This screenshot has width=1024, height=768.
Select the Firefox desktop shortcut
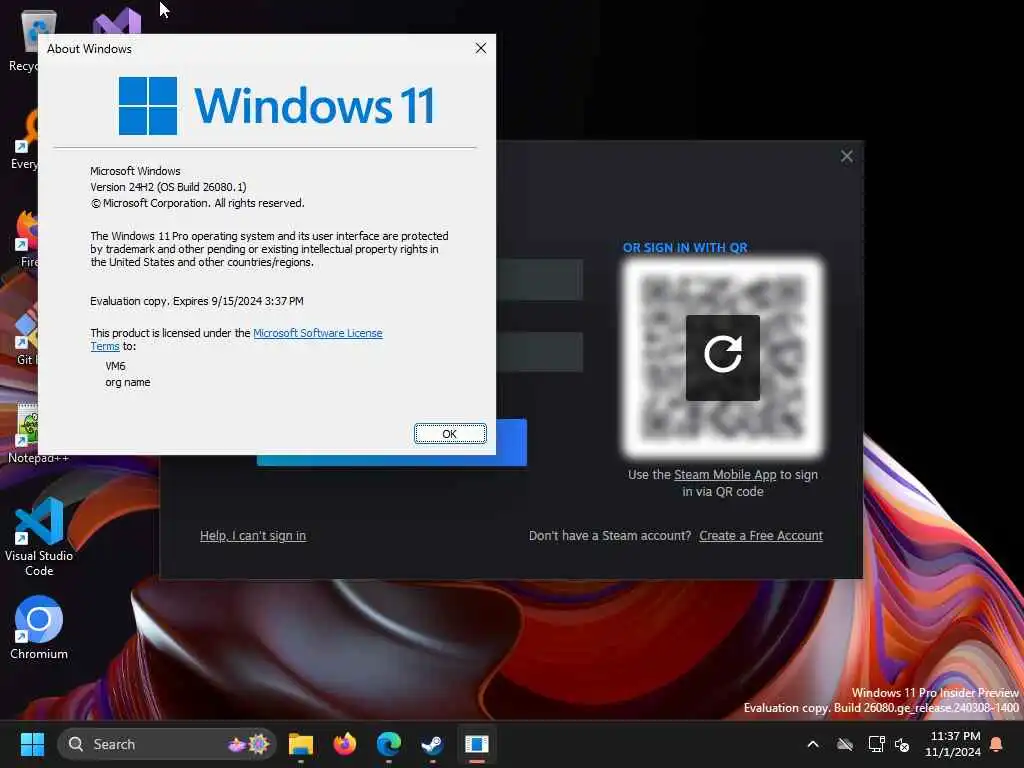(x=26, y=239)
